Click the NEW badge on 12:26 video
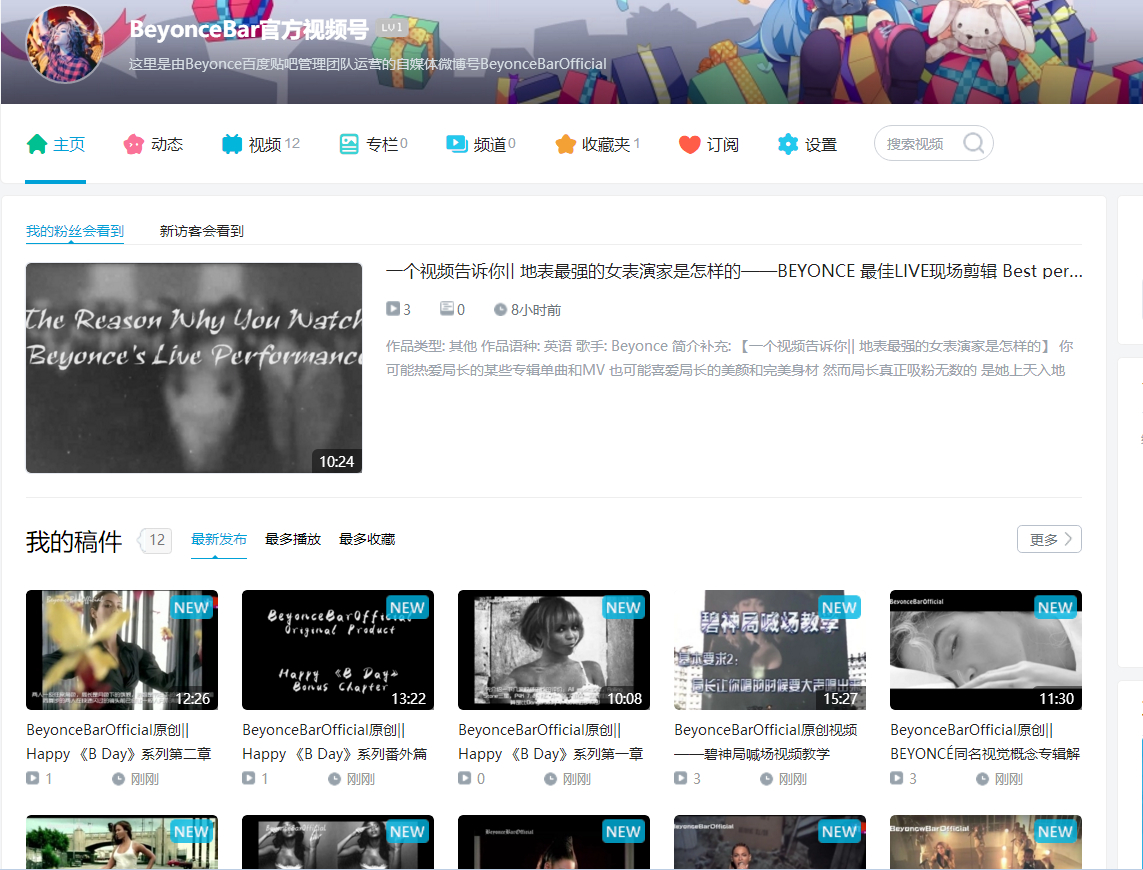This screenshot has height=870, width=1143. 192,607
